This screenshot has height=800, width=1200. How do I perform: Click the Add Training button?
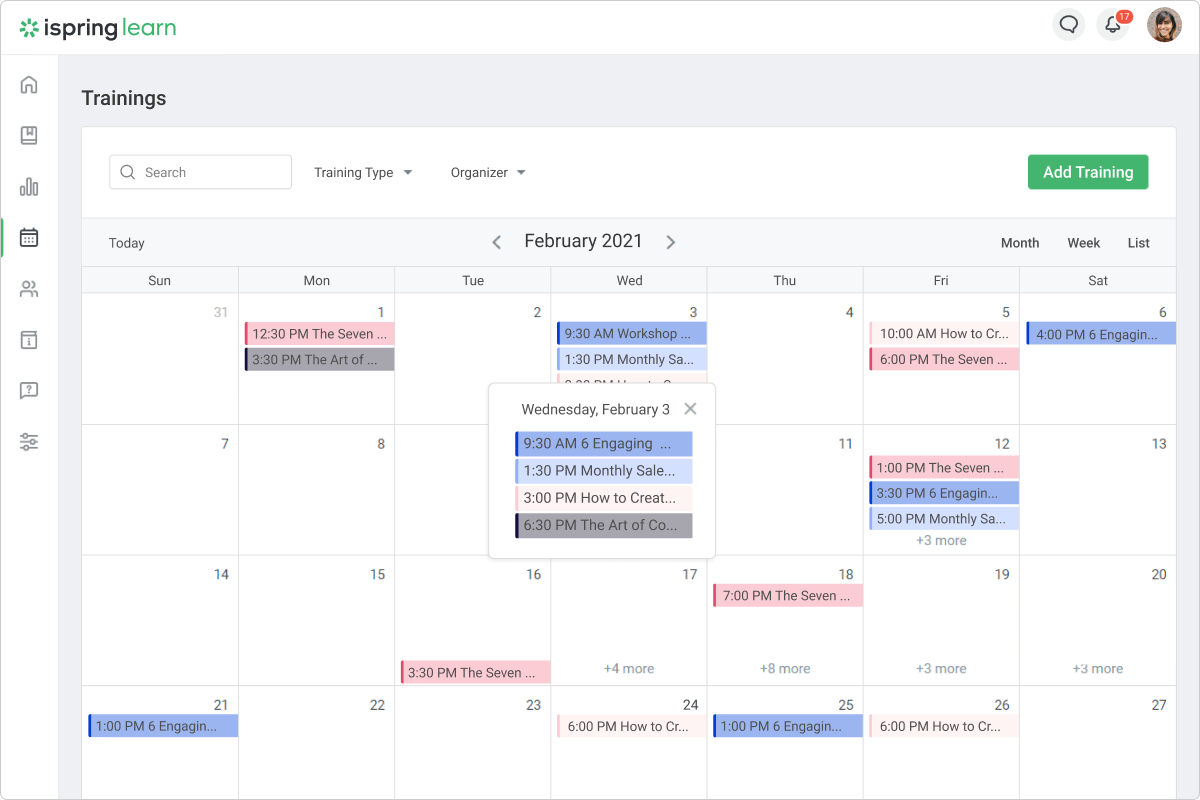1088,172
